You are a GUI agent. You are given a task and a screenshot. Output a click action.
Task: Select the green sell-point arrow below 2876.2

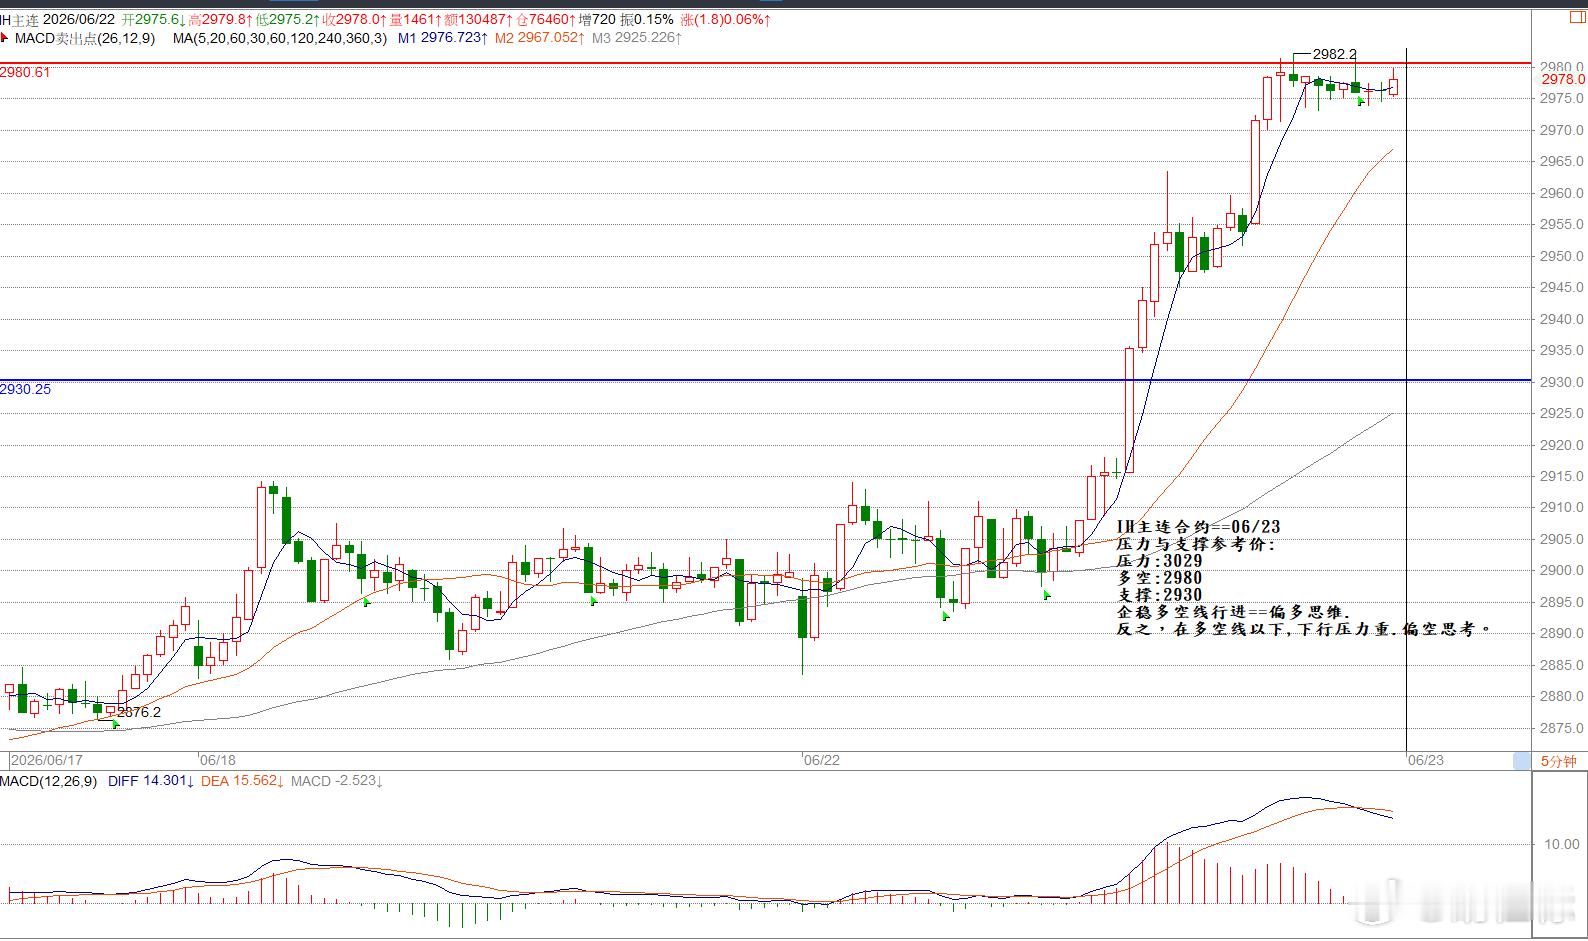click(x=116, y=724)
